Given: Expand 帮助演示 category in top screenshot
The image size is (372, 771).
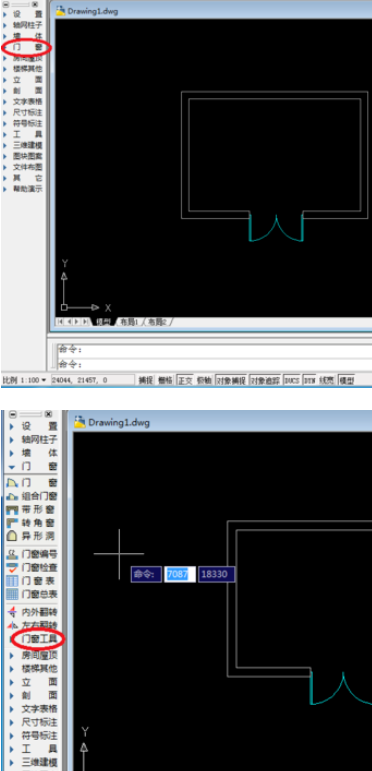Looking at the screenshot, I should (23, 189).
